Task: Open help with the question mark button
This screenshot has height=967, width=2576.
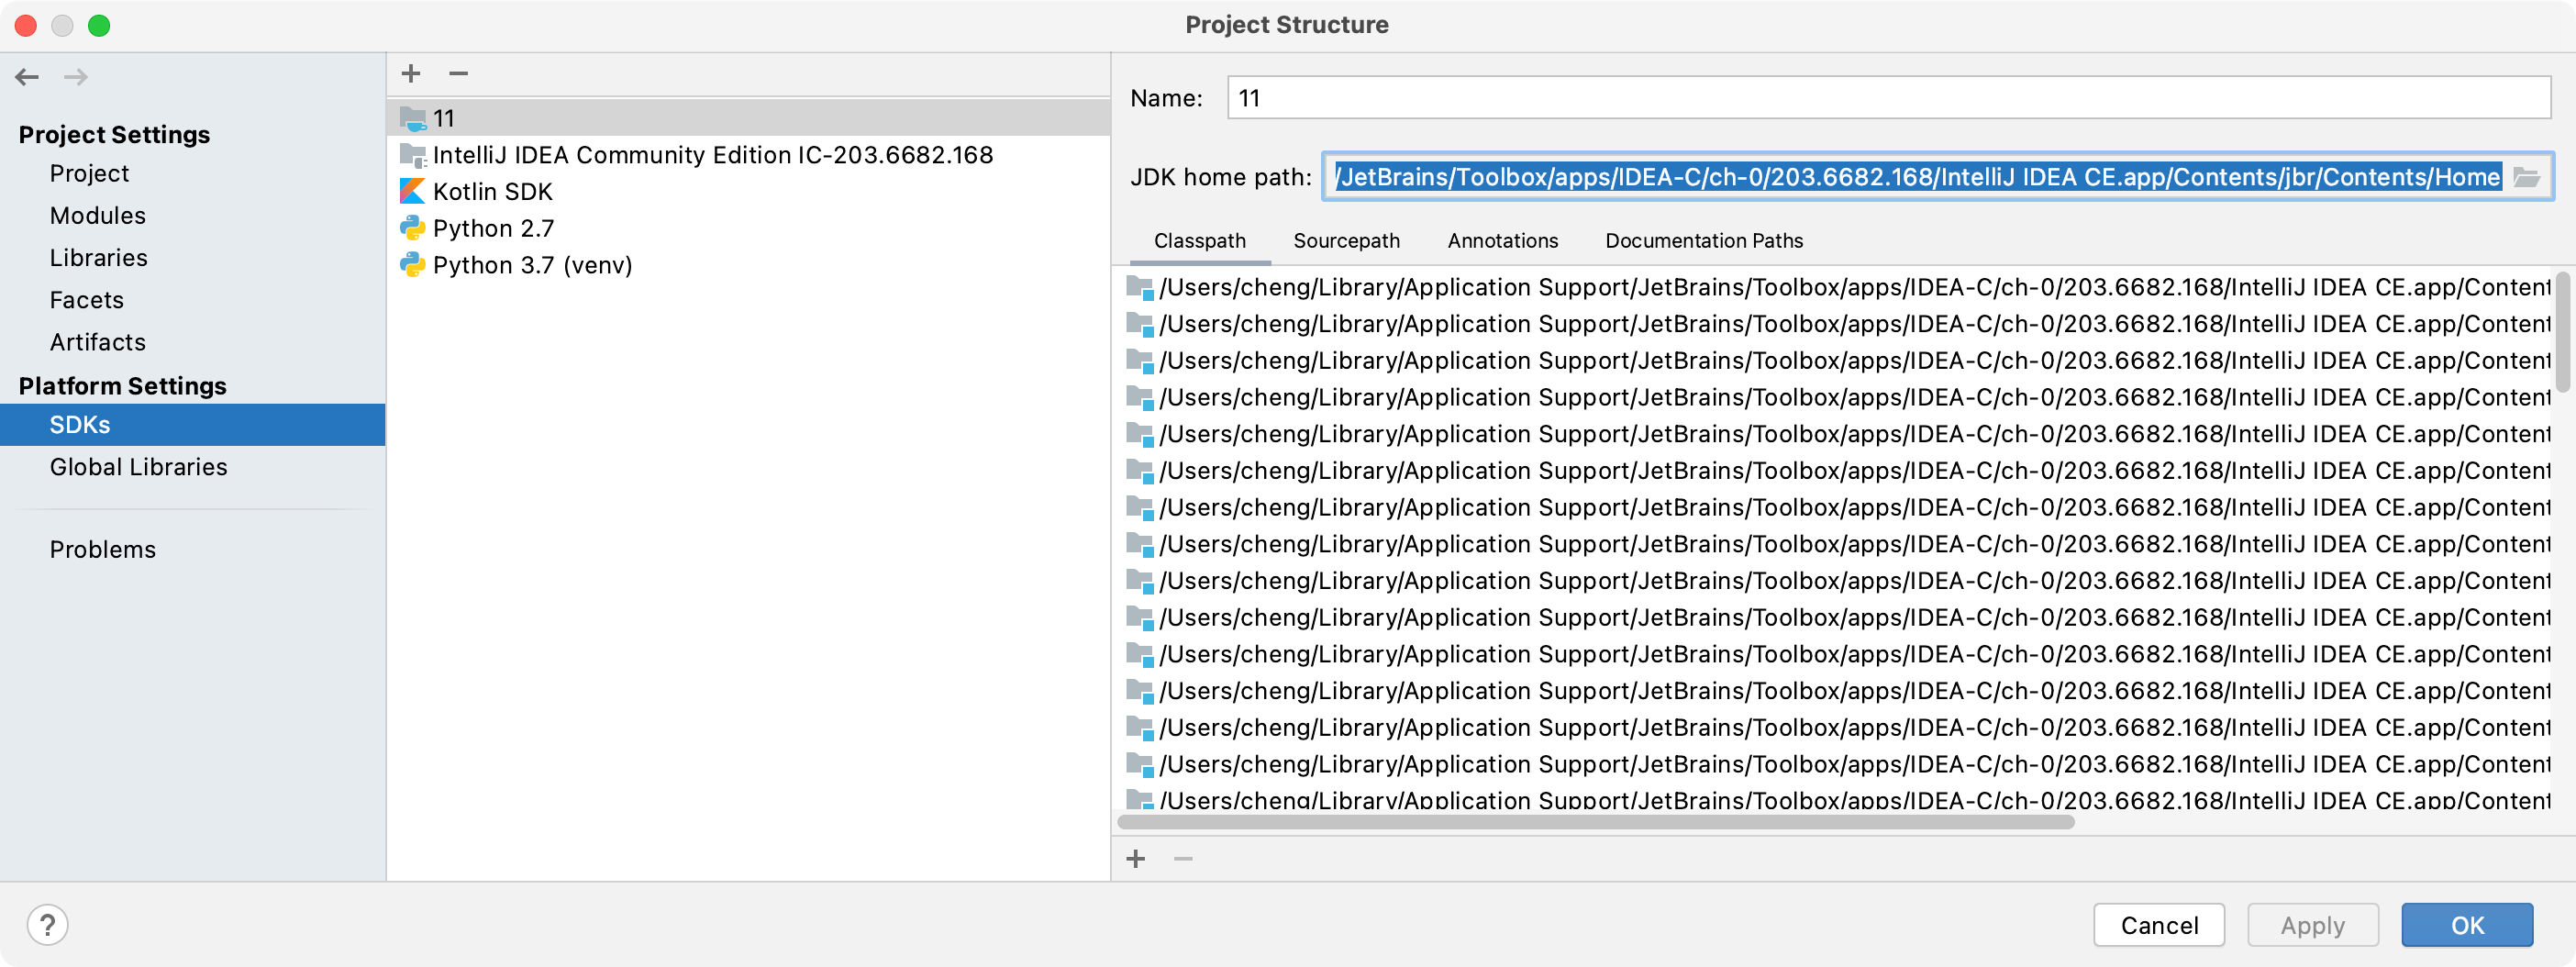Action: point(47,925)
